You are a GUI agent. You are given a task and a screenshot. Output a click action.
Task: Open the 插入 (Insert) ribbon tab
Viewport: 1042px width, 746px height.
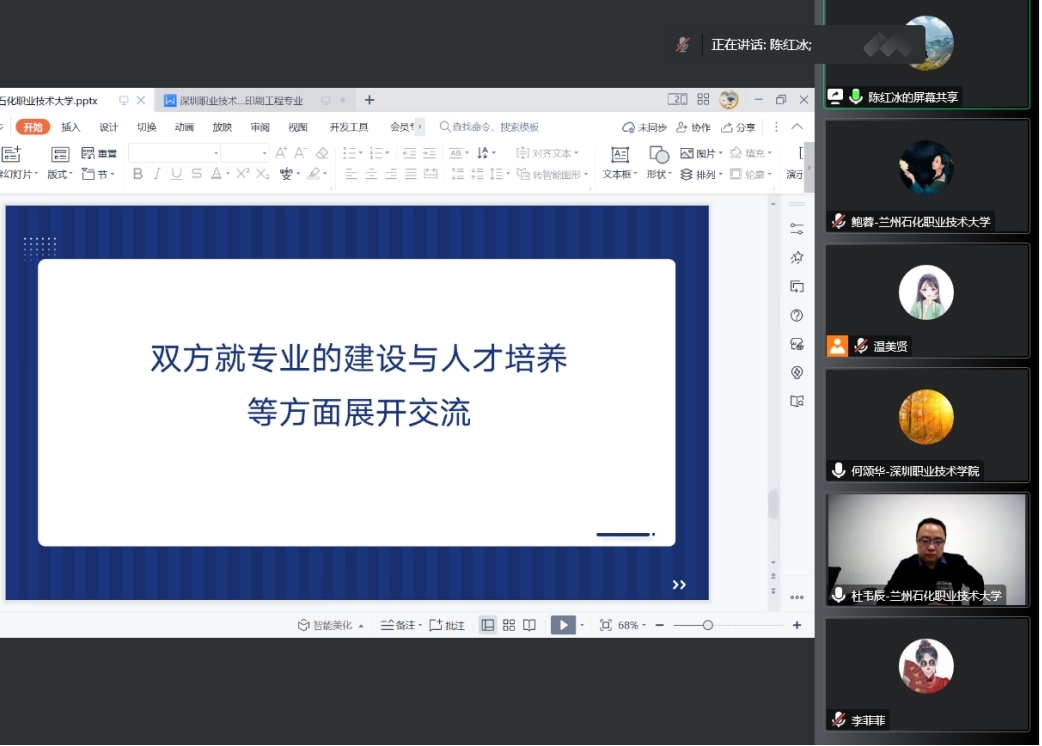click(x=71, y=127)
